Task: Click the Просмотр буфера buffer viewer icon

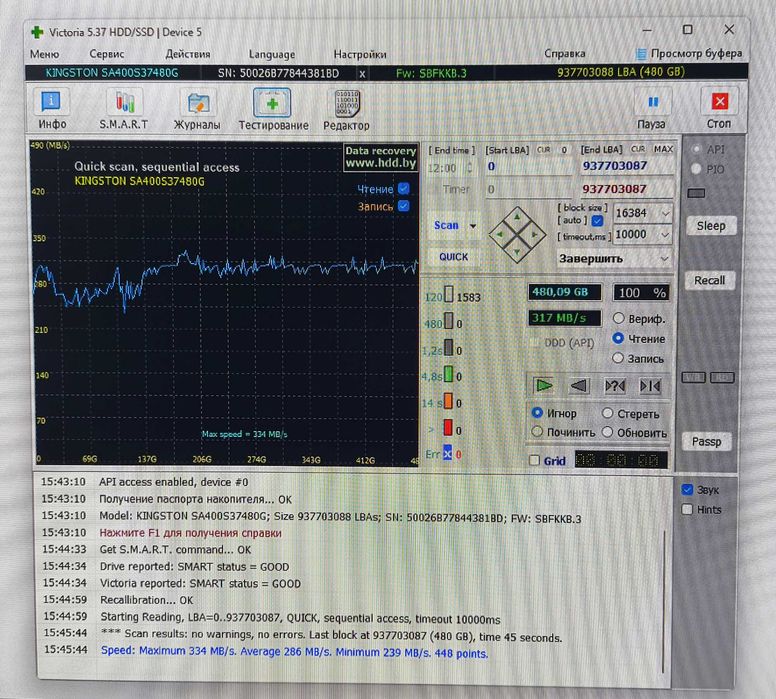Action: coord(641,53)
